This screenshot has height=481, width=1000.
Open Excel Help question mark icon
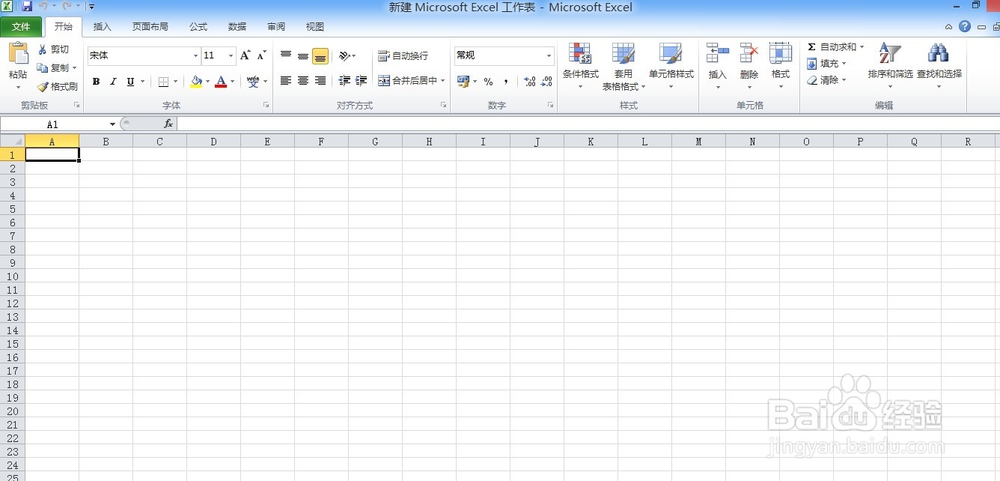[965, 26]
